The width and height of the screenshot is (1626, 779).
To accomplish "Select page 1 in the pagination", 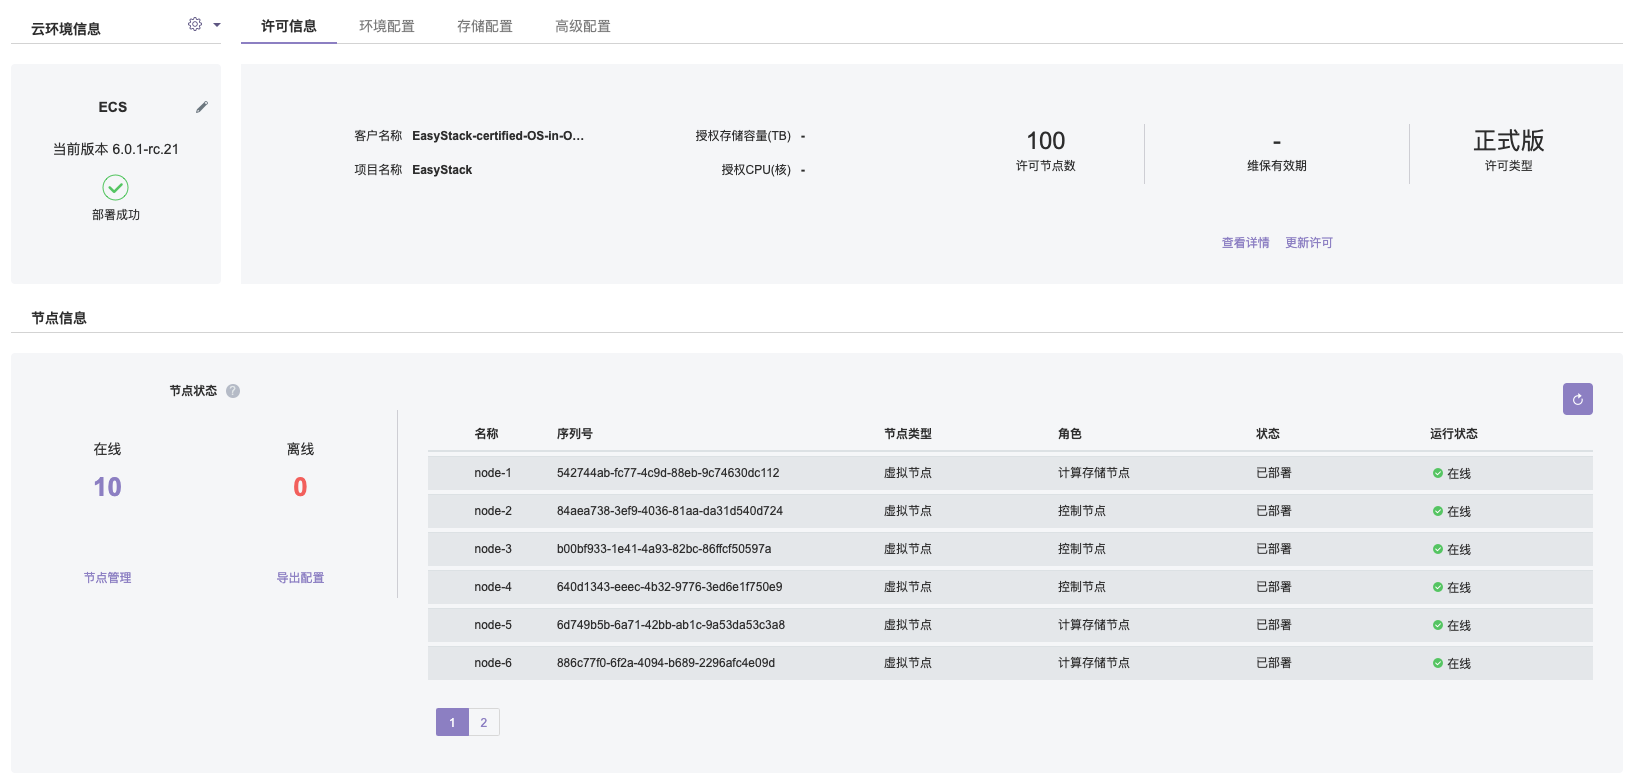I will point(452,722).
